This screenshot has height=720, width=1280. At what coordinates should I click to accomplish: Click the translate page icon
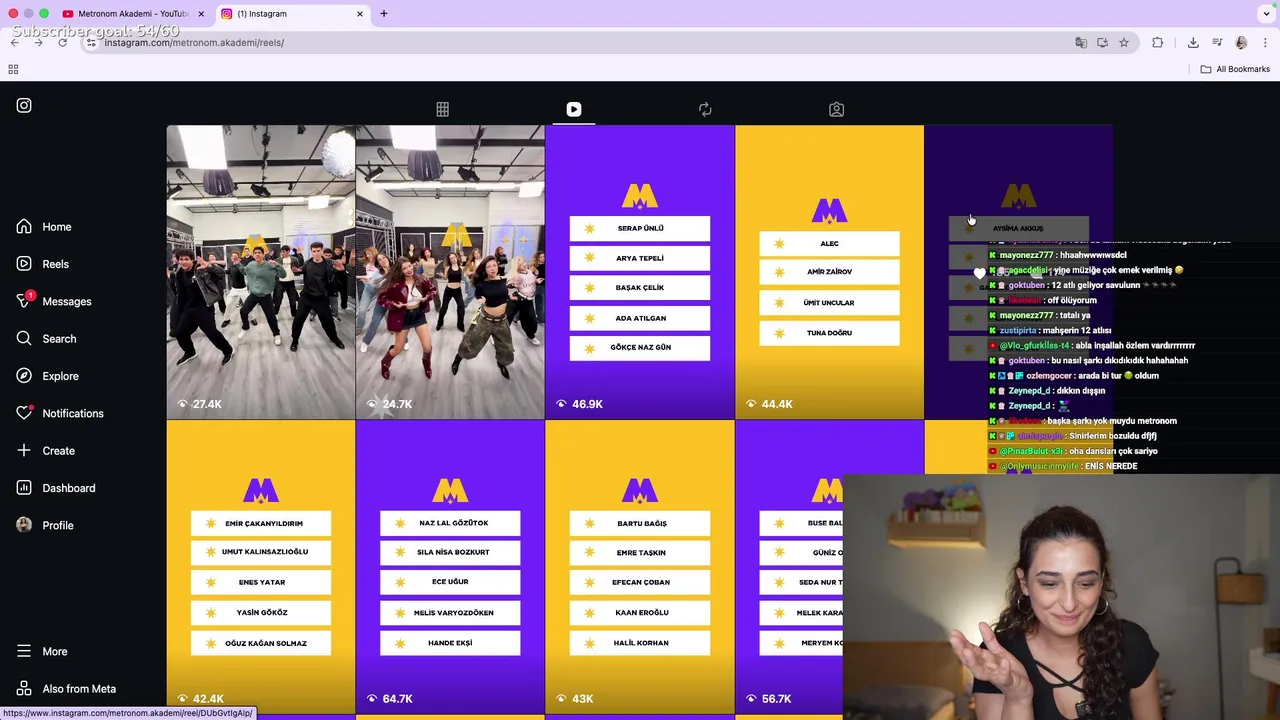(1081, 43)
